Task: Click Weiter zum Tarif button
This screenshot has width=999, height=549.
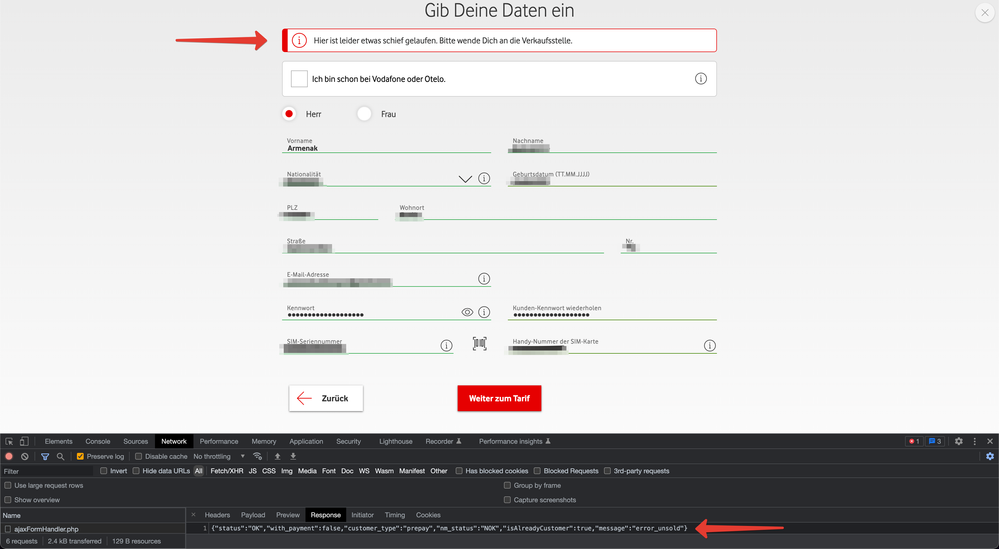Action: pyautogui.click(x=500, y=398)
